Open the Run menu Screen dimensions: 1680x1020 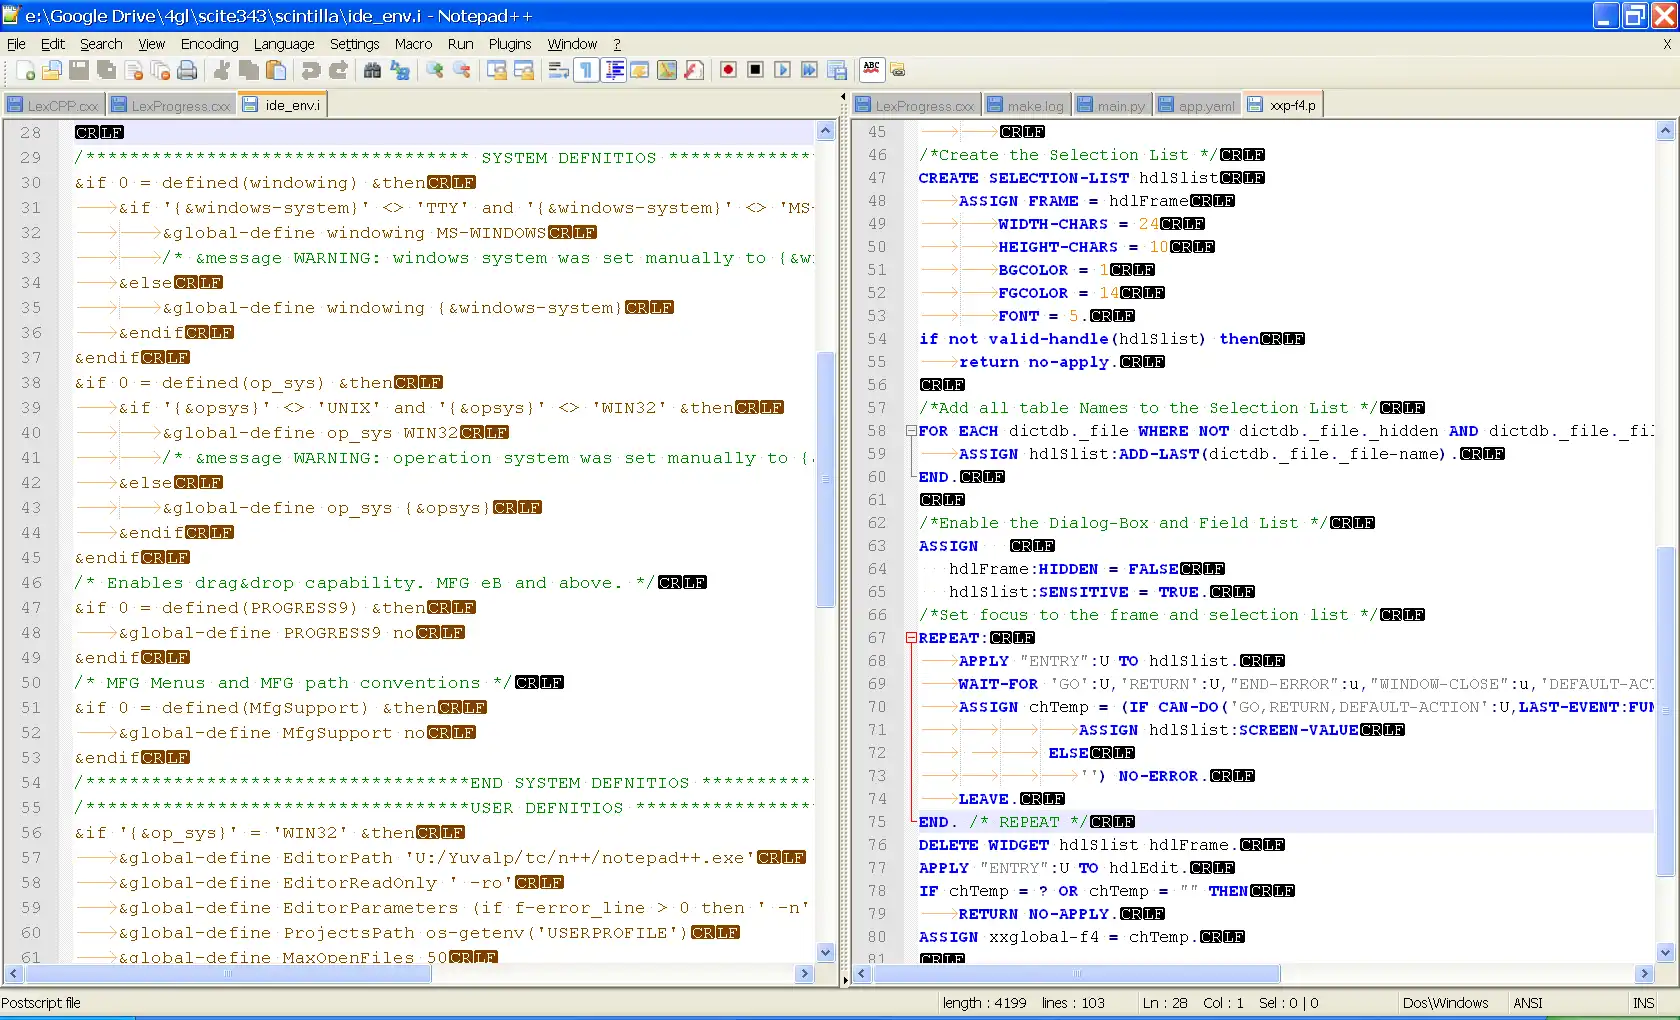[x=461, y=44]
